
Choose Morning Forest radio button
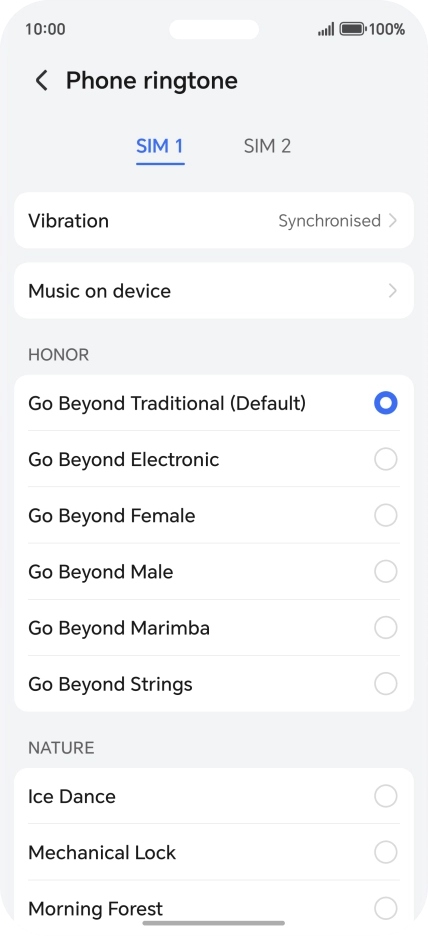pyautogui.click(x=386, y=908)
